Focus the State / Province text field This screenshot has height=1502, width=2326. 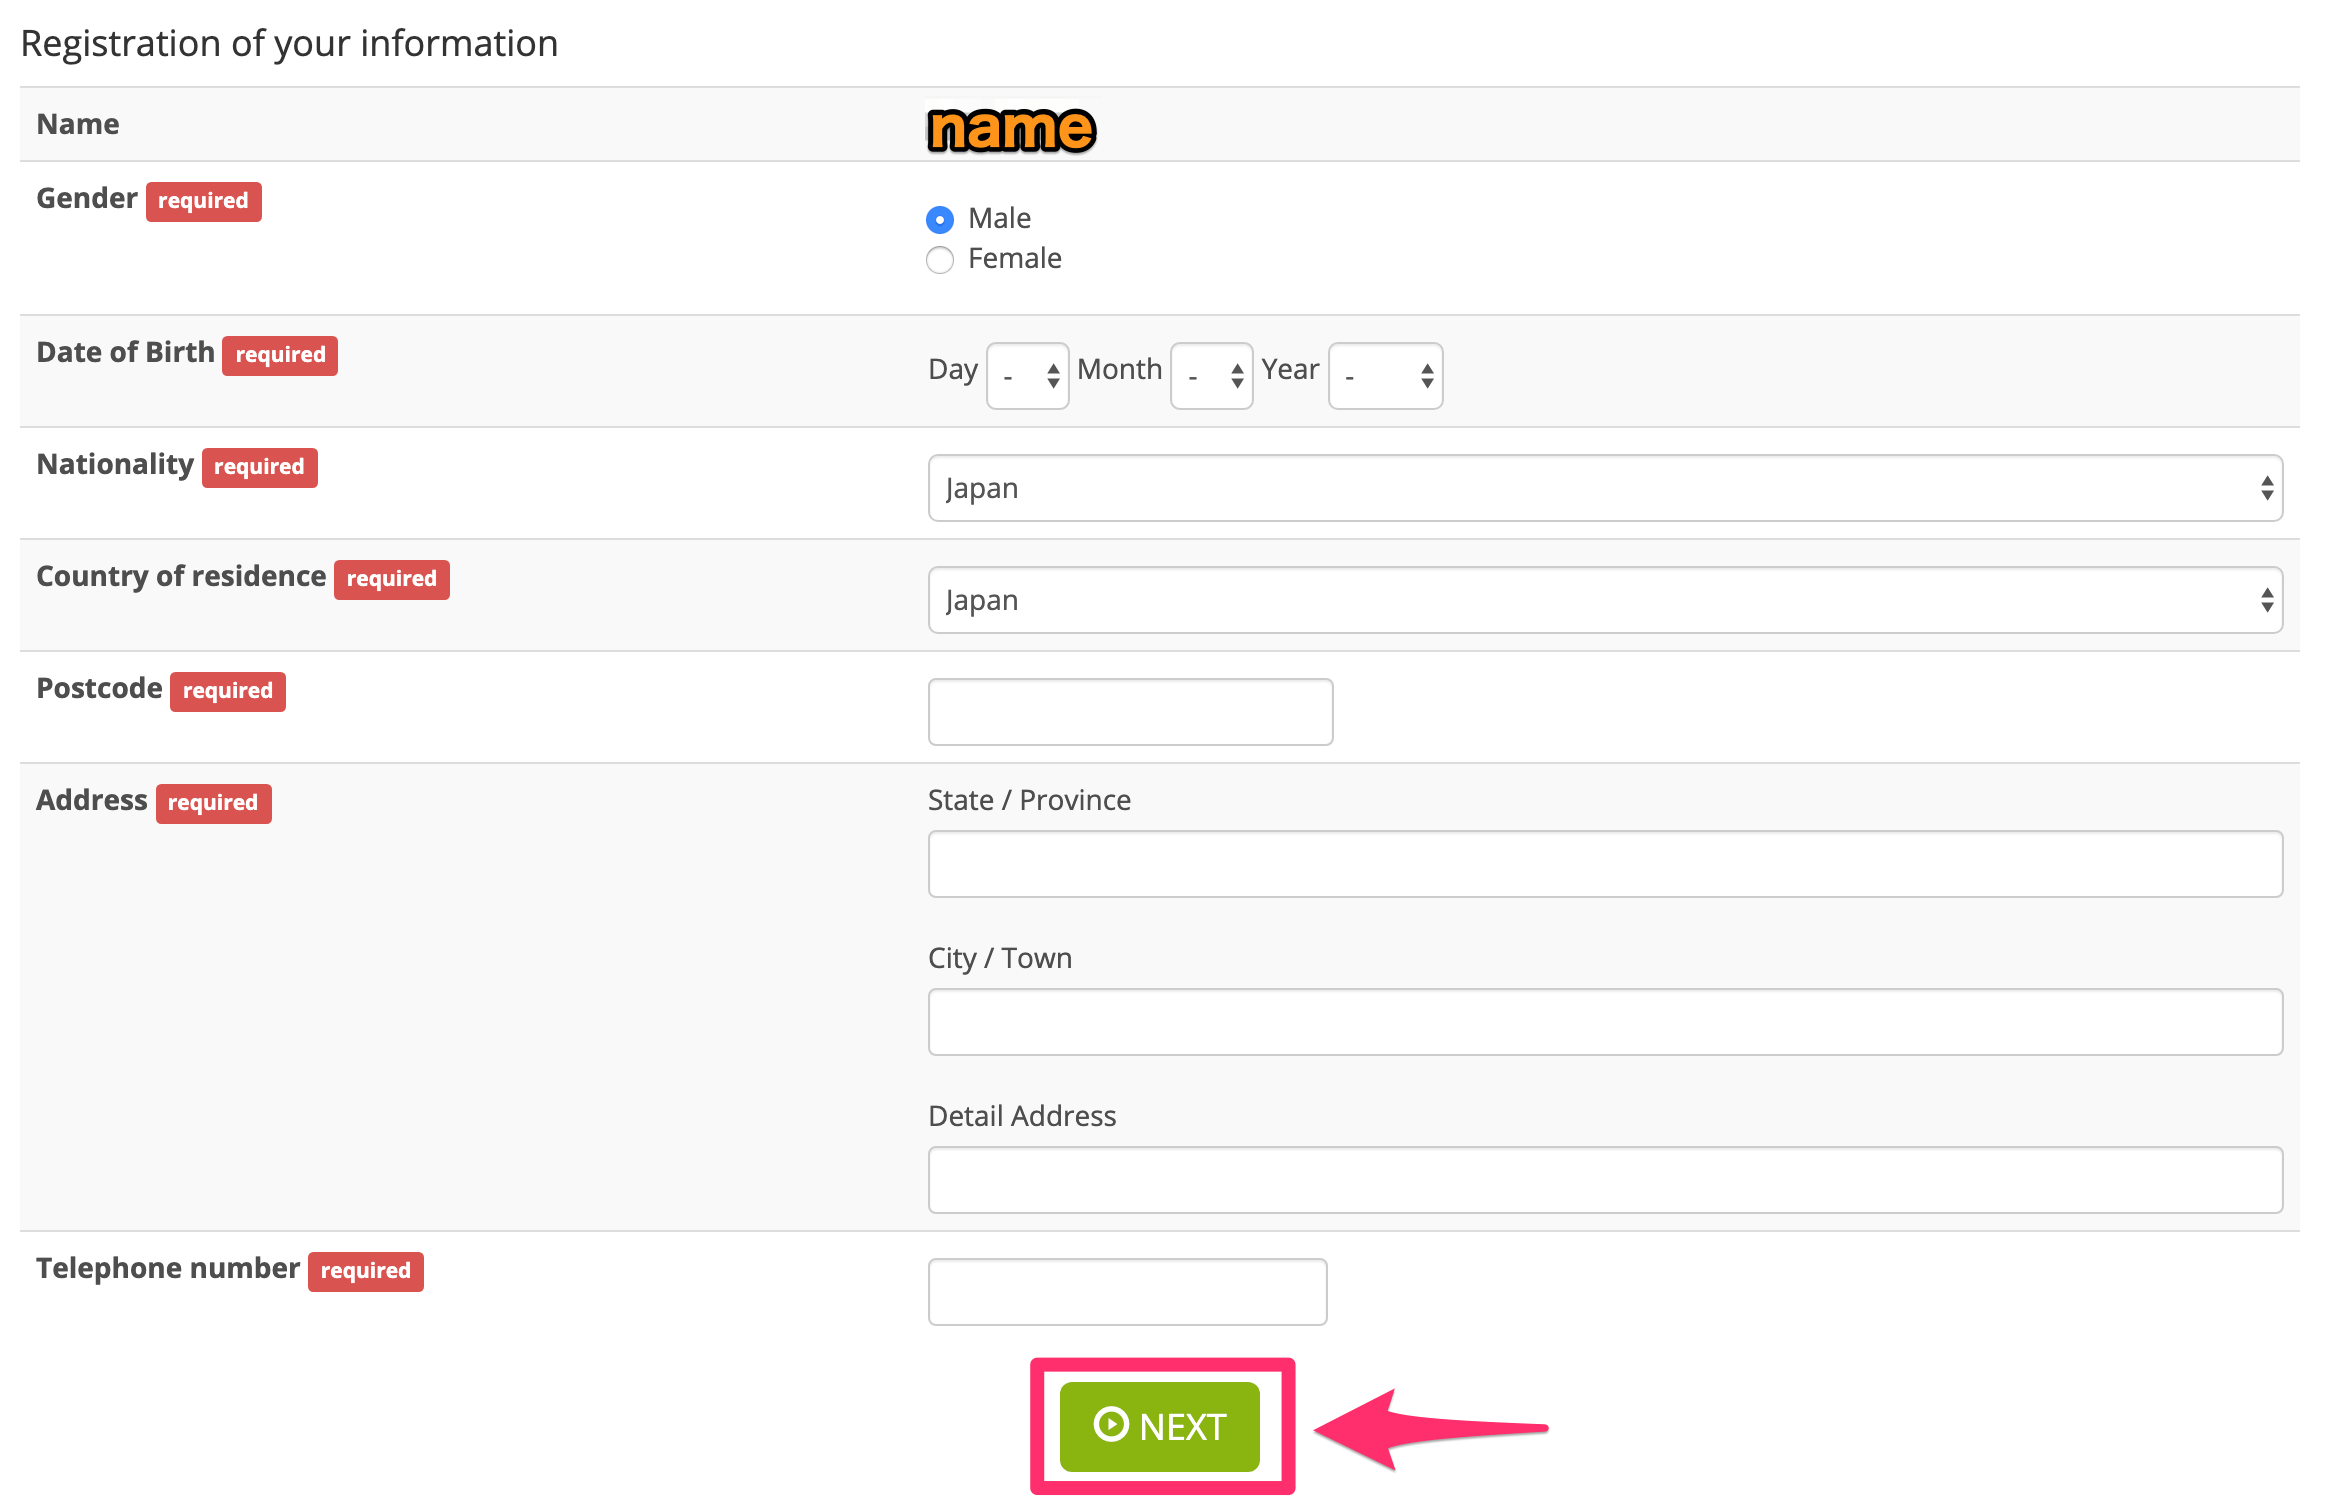click(x=1604, y=864)
